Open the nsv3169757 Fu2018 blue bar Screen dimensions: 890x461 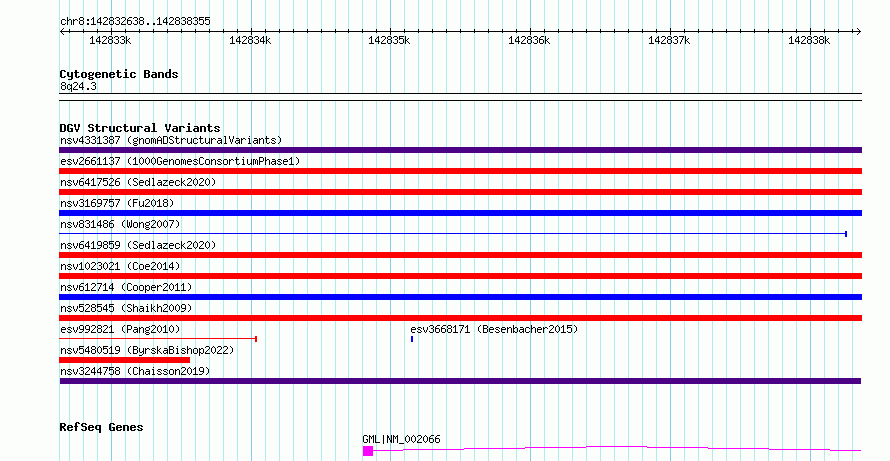[460, 213]
